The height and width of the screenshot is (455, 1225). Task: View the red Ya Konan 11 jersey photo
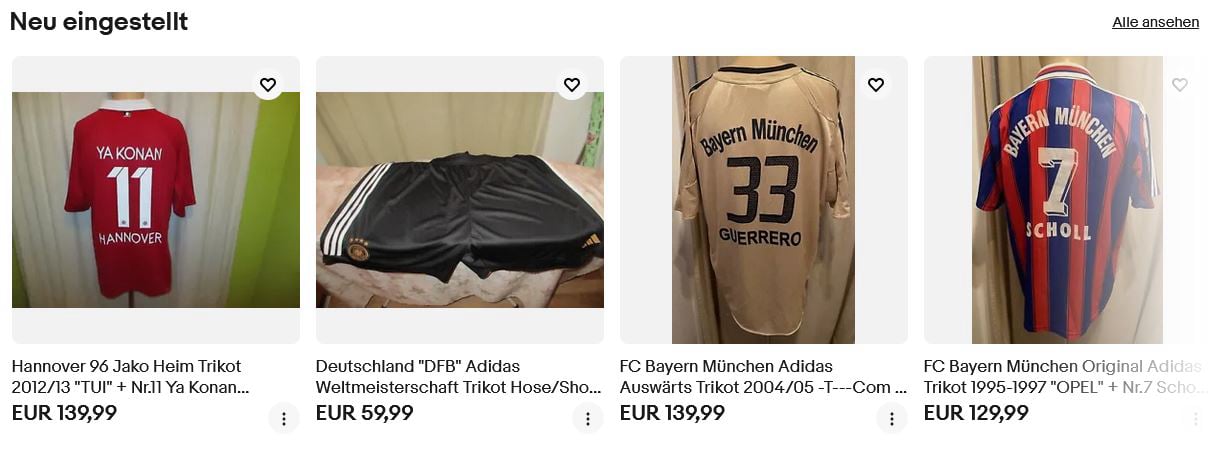pos(156,200)
